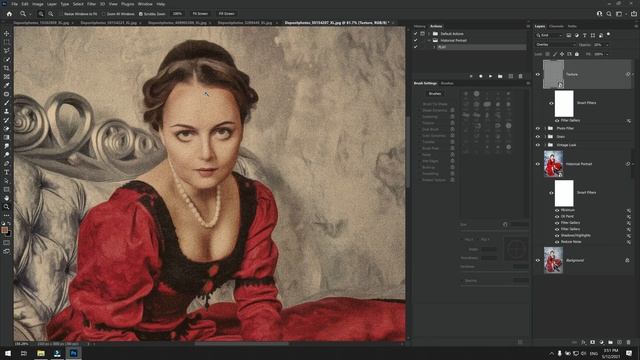Switch to the Brushes tab
Image resolution: width=640 pixels, height=360 pixels.
447,83
